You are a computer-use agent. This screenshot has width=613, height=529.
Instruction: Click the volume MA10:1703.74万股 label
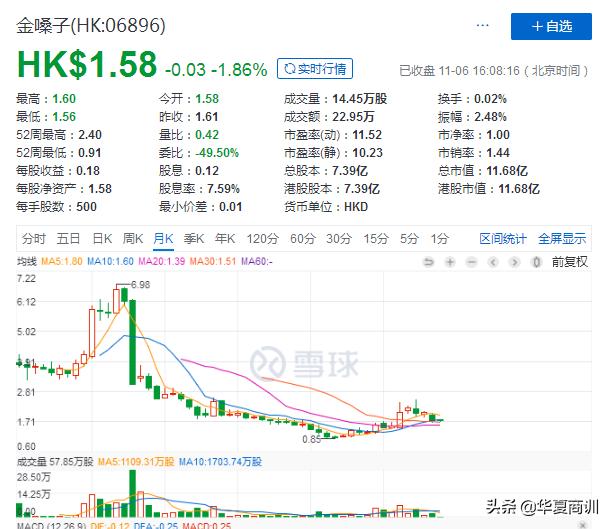[x=220, y=462]
